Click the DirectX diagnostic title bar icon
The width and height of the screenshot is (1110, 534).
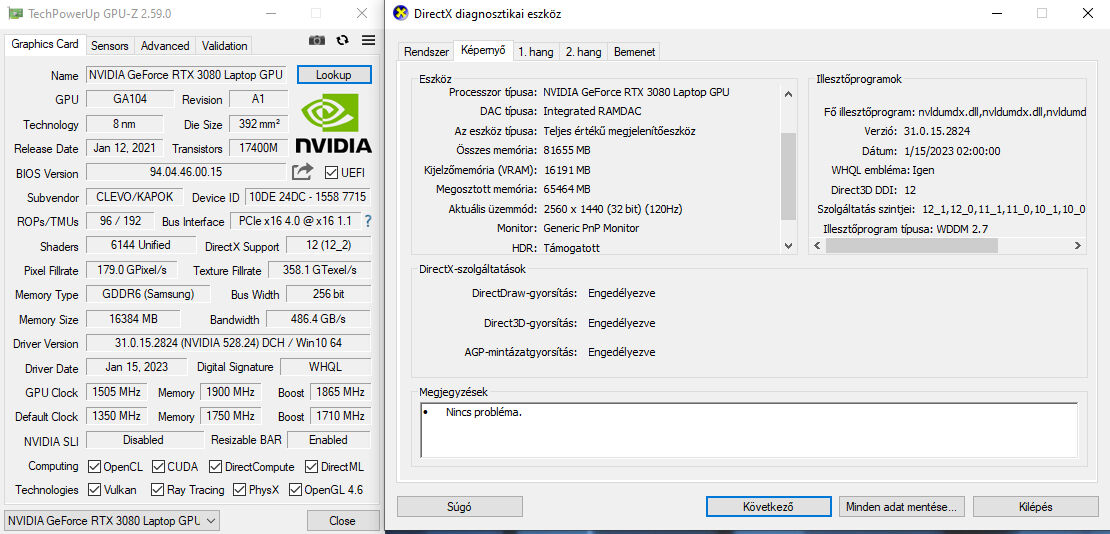coord(401,13)
